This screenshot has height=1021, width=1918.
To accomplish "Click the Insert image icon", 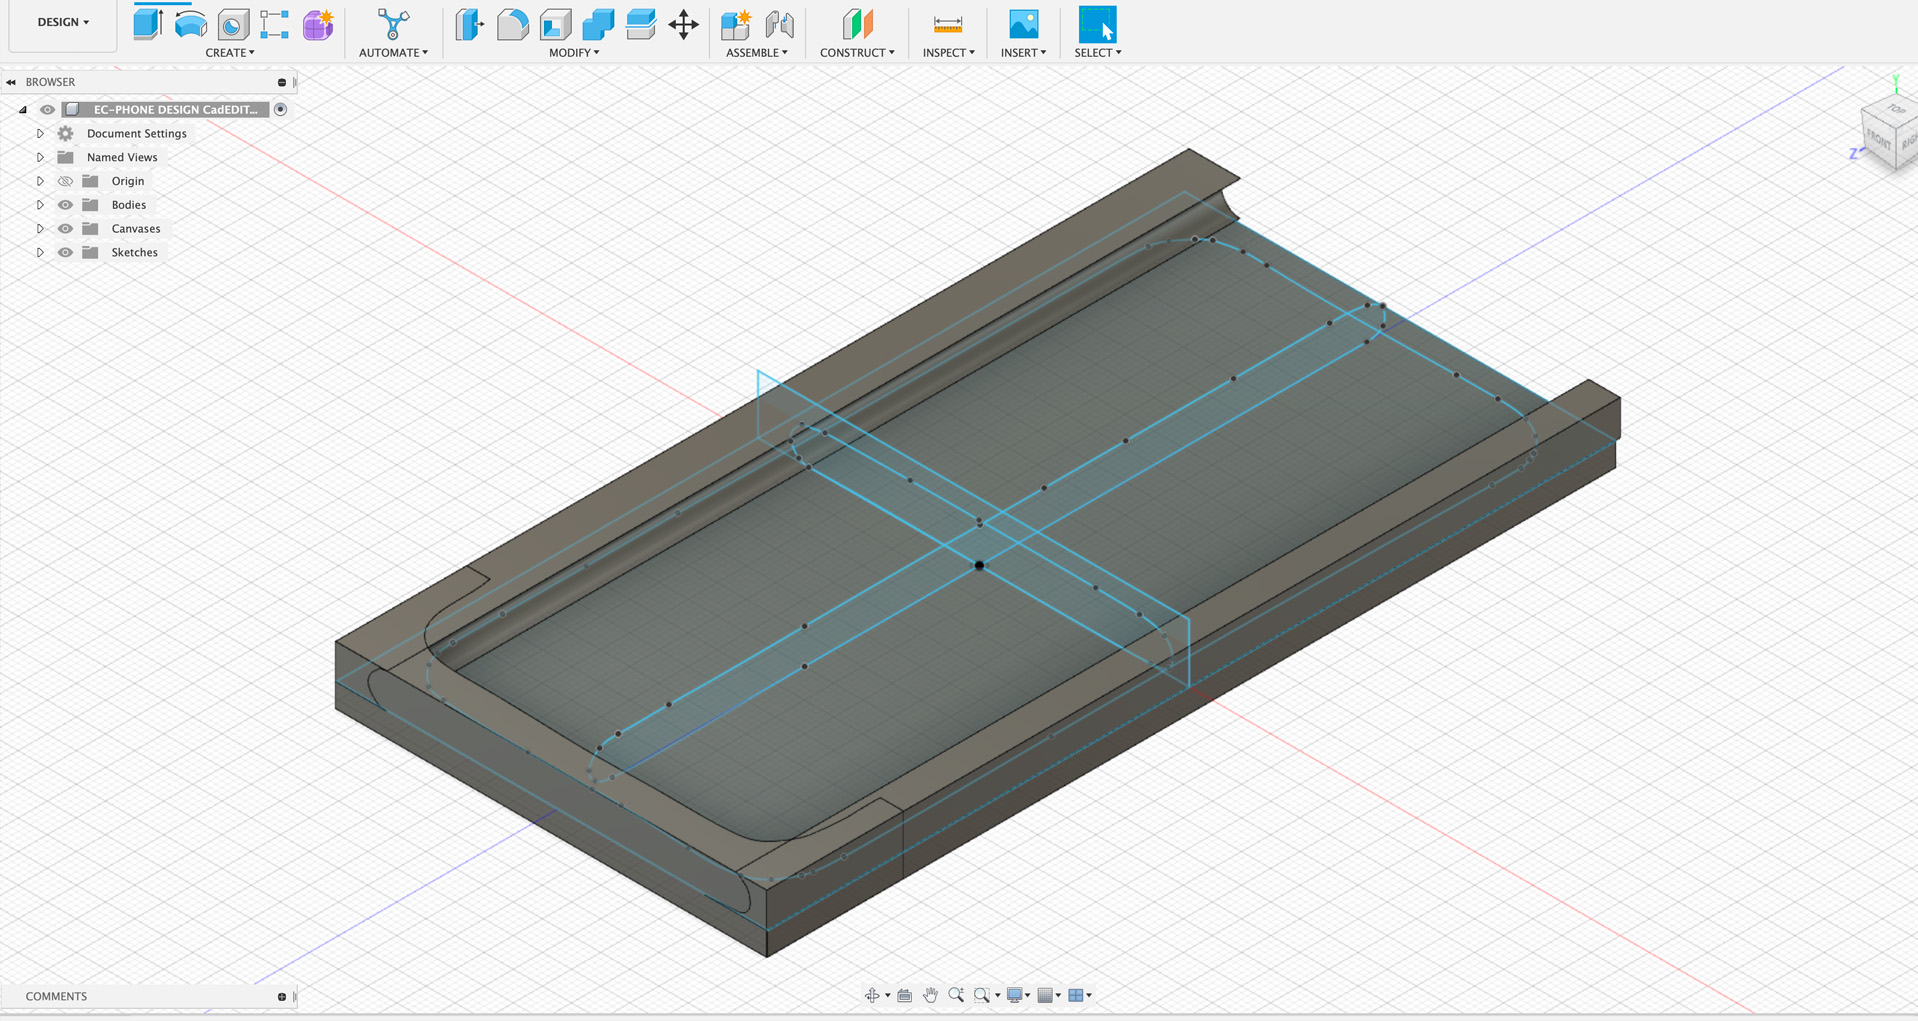I will click(x=1023, y=24).
